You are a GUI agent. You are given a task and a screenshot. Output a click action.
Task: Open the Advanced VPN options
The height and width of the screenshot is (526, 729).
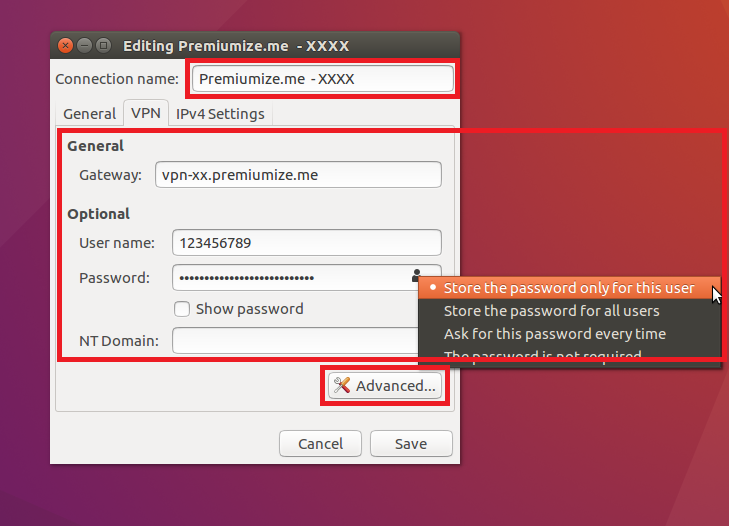(384, 386)
